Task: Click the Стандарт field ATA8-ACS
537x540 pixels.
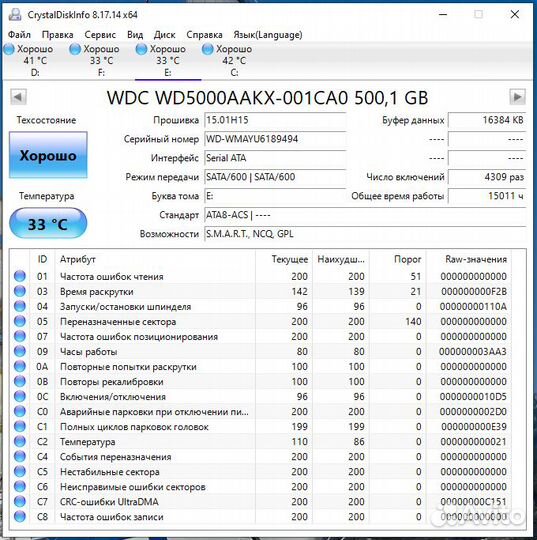Action: tap(365, 215)
